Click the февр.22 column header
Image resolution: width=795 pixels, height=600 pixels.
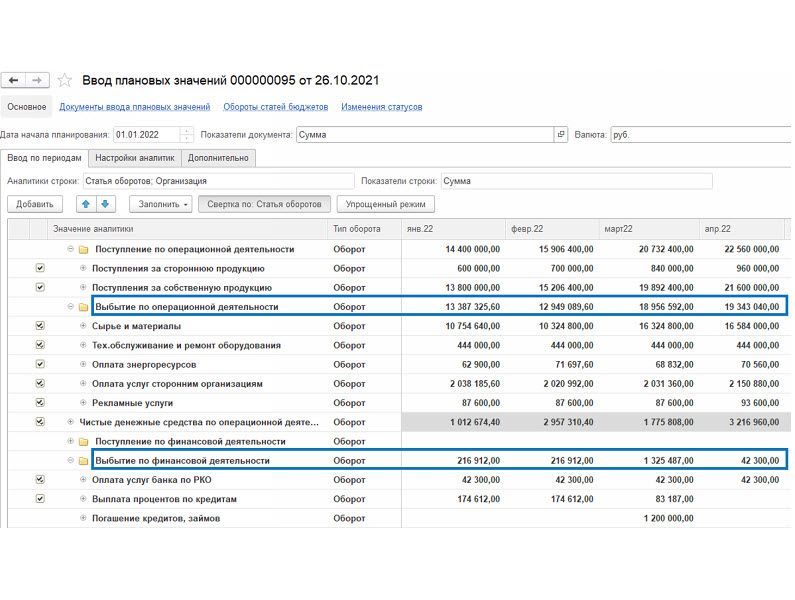pyautogui.click(x=552, y=229)
